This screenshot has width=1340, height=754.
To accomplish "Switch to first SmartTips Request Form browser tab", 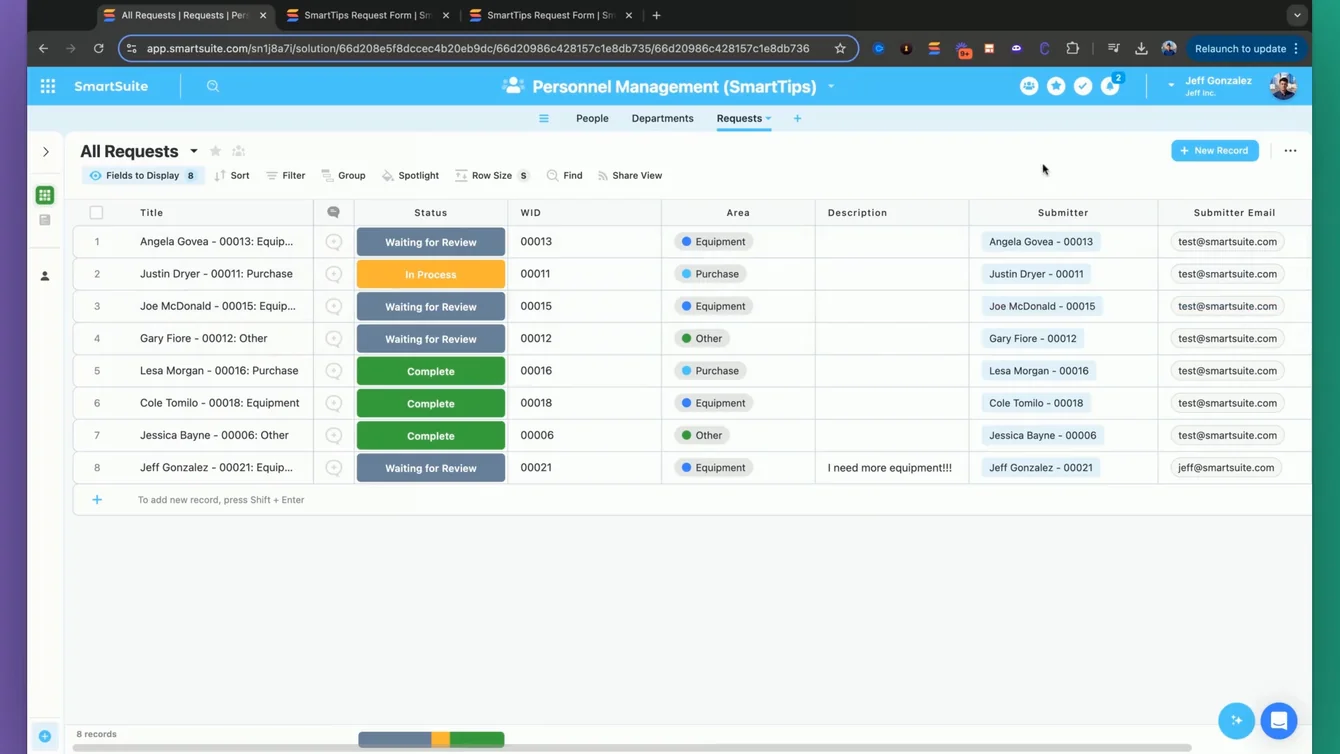I will [367, 15].
